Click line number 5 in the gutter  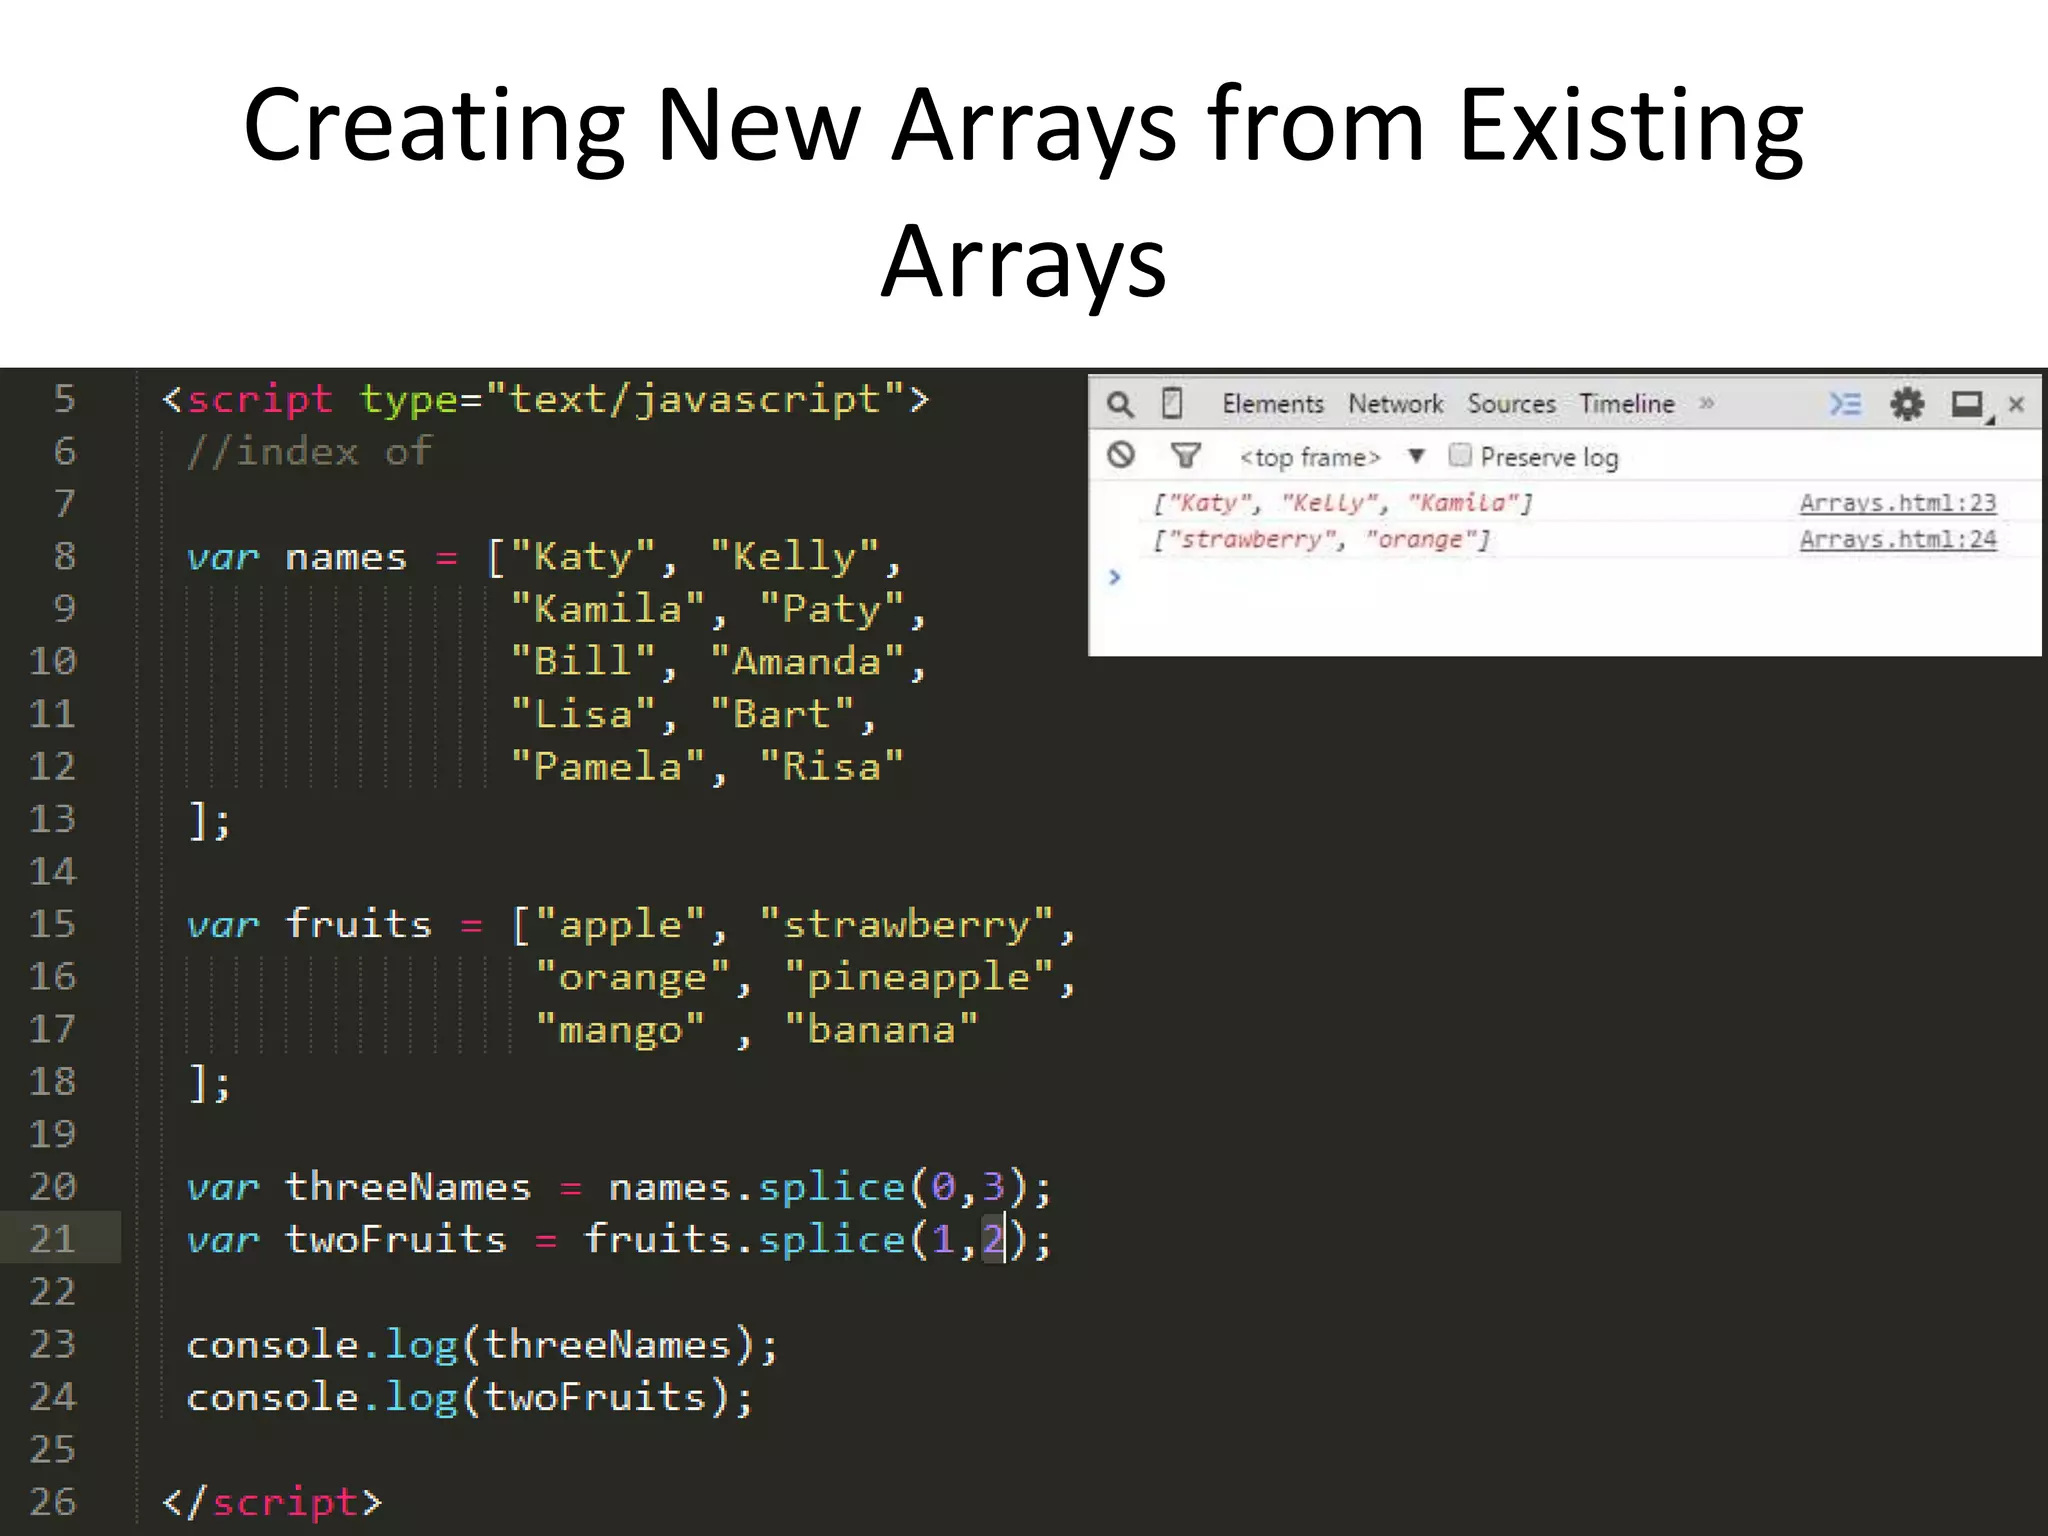pyautogui.click(x=64, y=399)
